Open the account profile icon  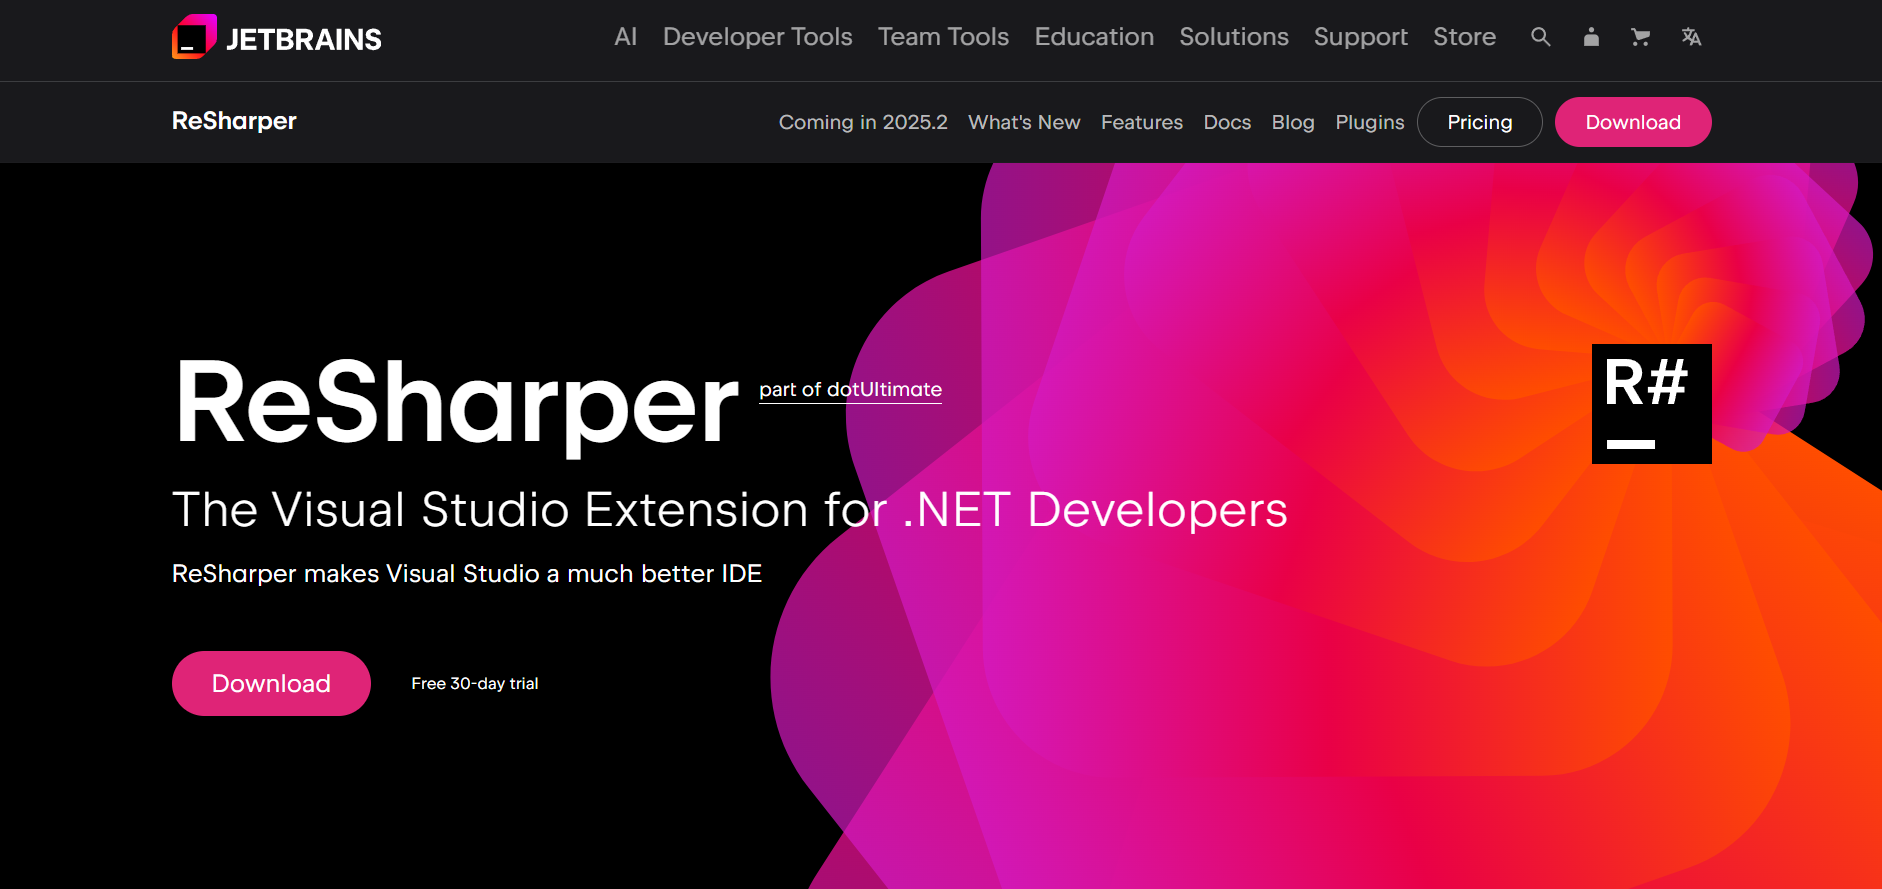[1591, 37]
